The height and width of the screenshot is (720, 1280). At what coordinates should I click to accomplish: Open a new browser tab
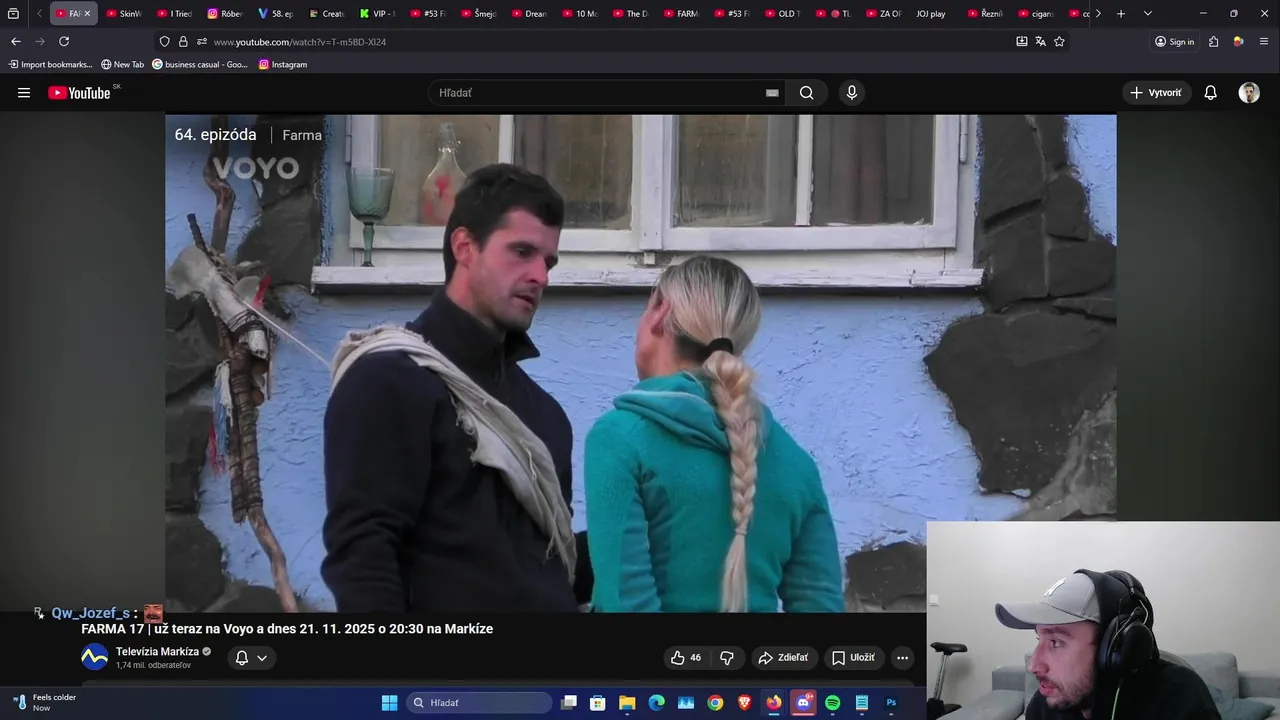tap(1121, 14)
